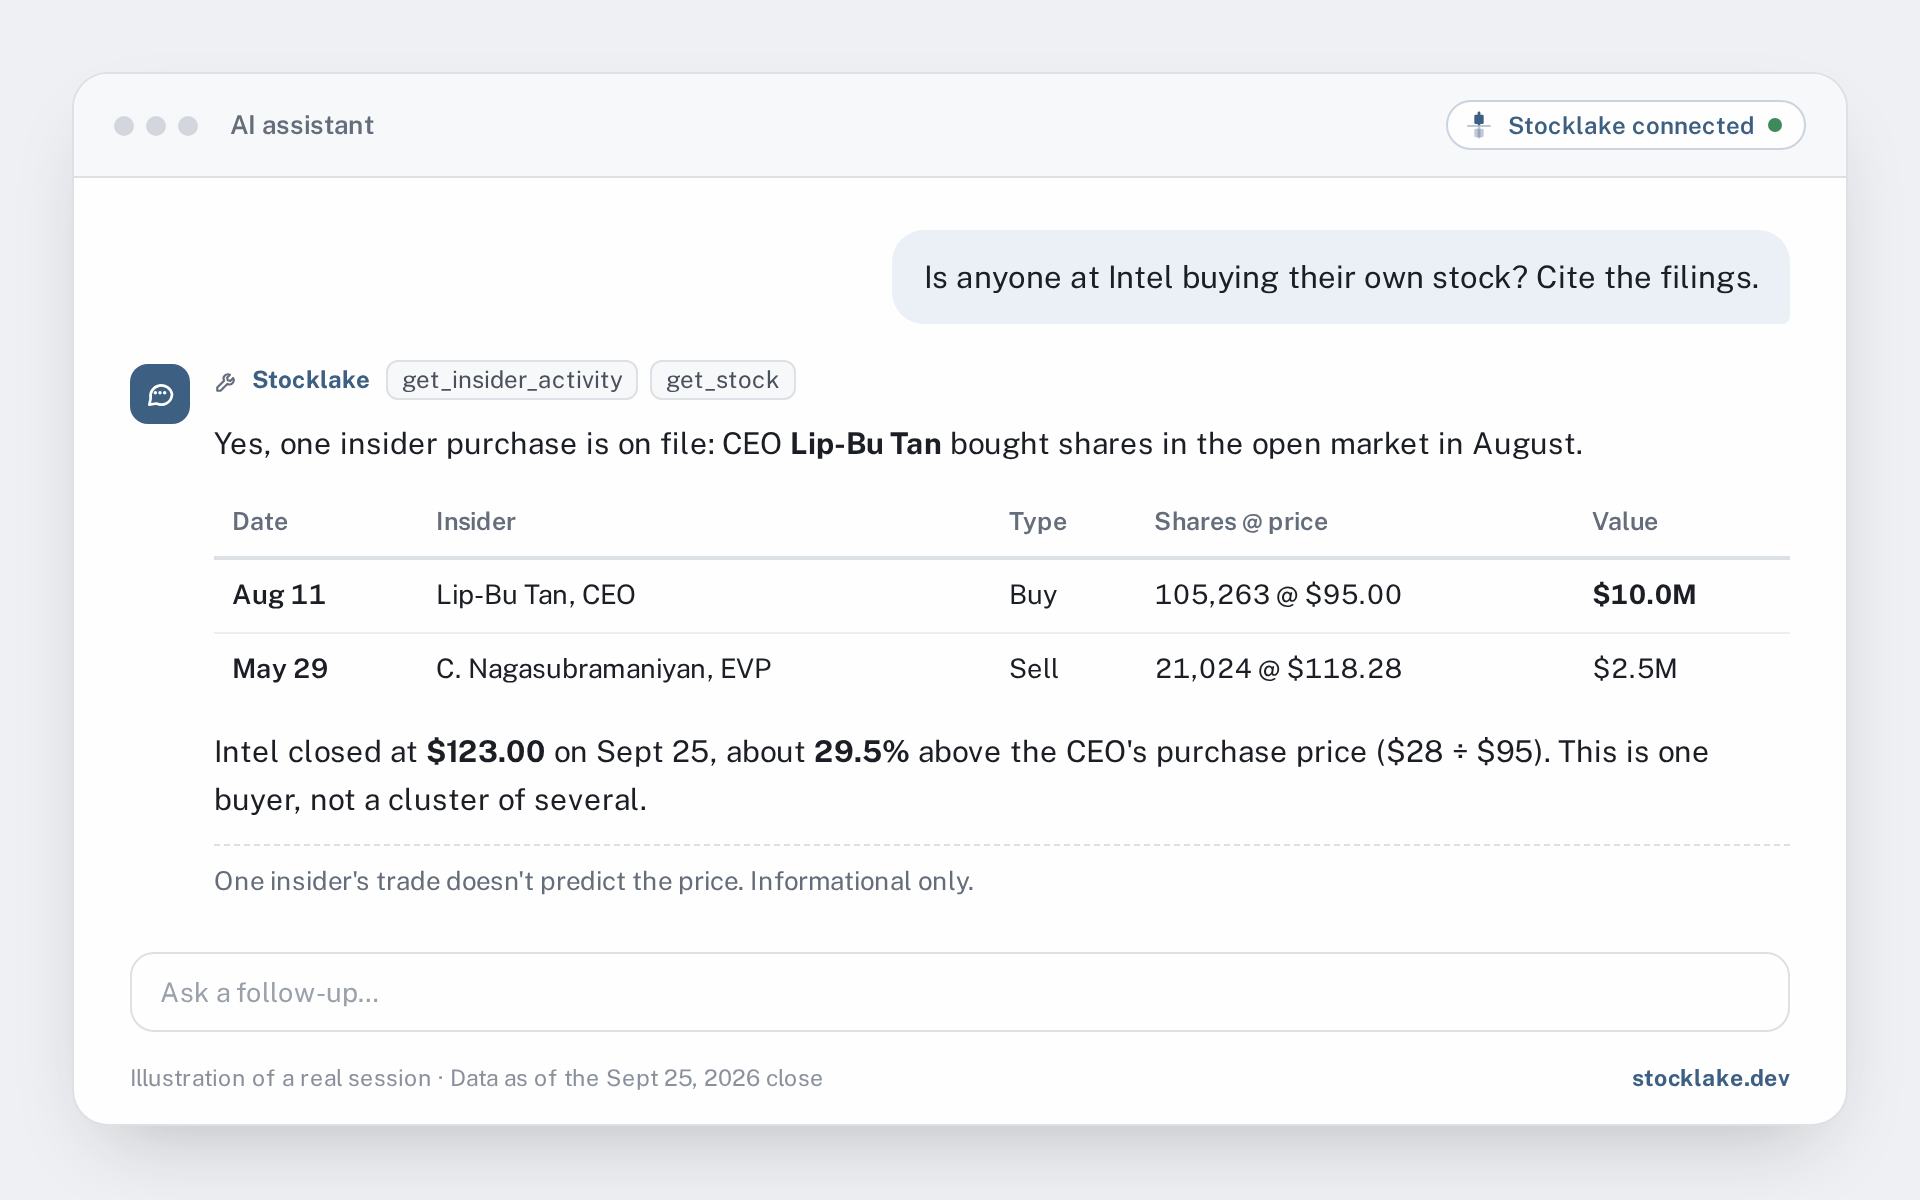Click the assistant chat avatar icon

tap(160, 394)
